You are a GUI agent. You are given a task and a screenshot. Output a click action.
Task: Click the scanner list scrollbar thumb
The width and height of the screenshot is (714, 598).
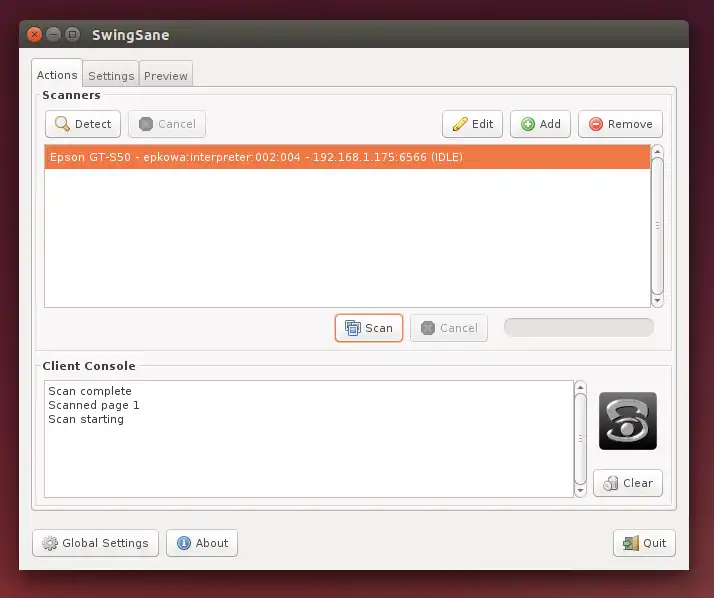tap(657, 226)
